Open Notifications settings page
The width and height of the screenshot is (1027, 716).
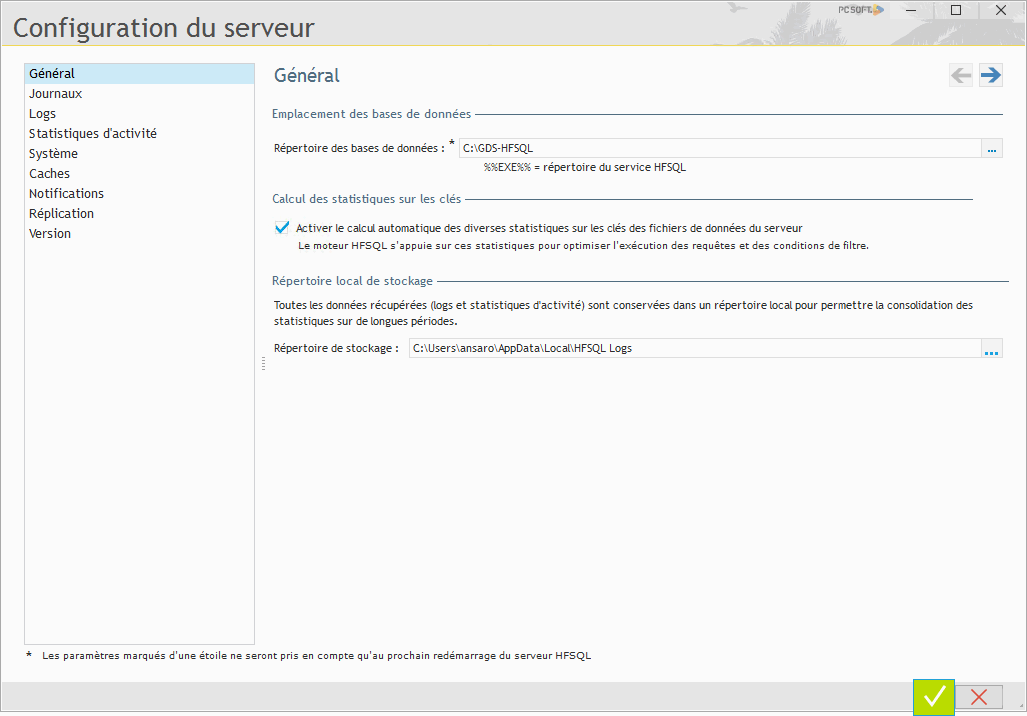[x=66, y=194]
